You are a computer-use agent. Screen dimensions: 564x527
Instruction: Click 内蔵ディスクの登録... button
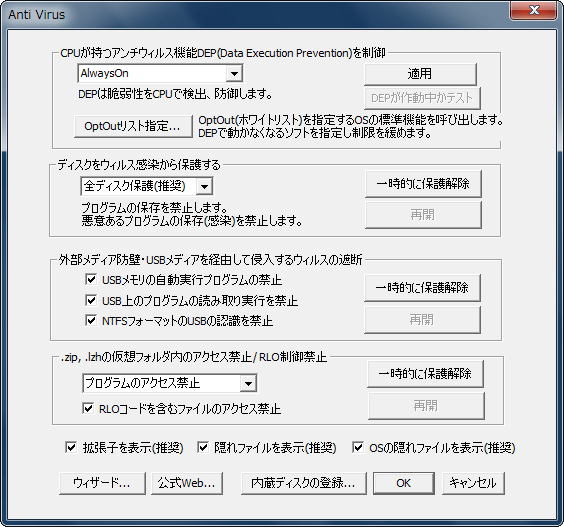[x=304, y=483]
